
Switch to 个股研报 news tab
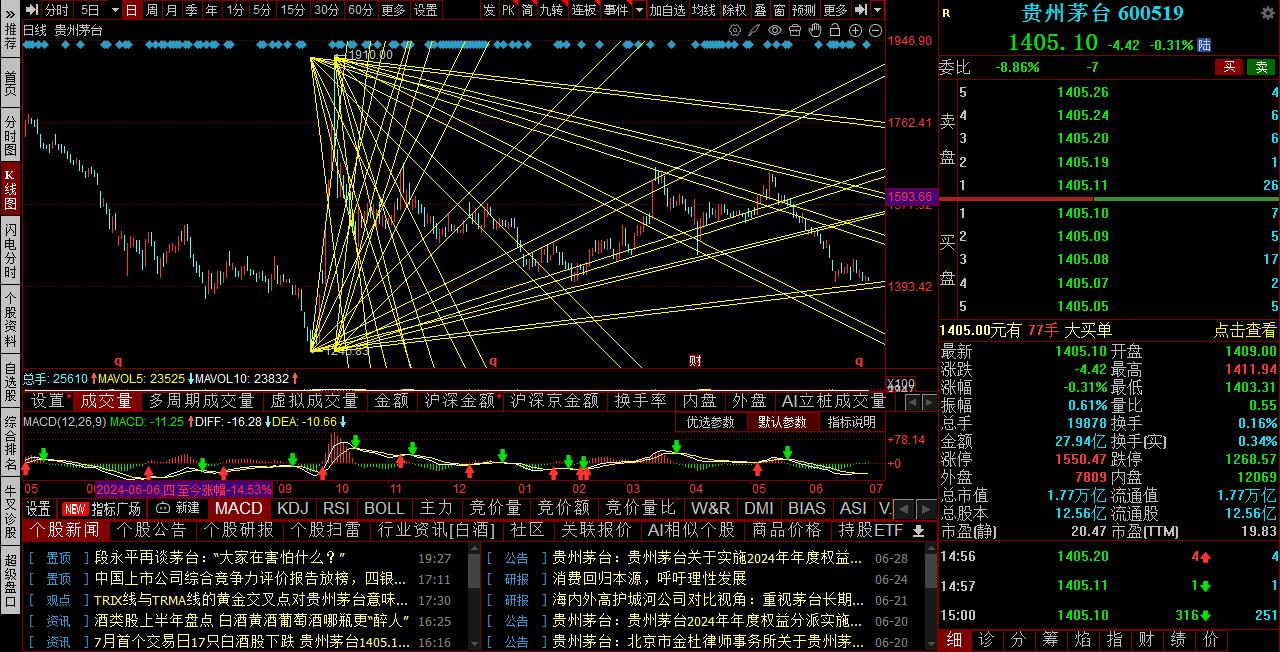(x=239, y=530)
